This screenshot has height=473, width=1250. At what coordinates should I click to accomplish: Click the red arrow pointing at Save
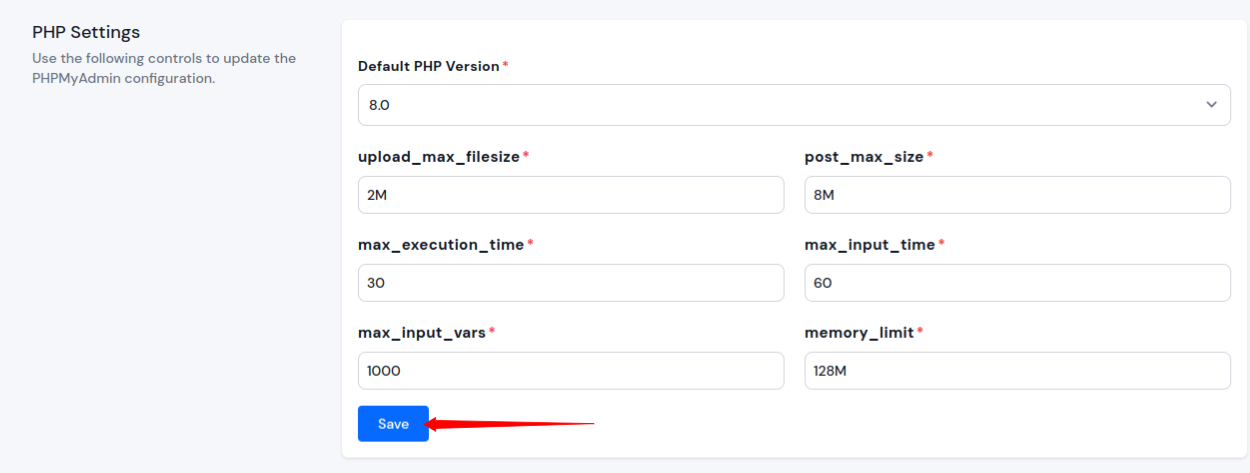coord(510,424)
